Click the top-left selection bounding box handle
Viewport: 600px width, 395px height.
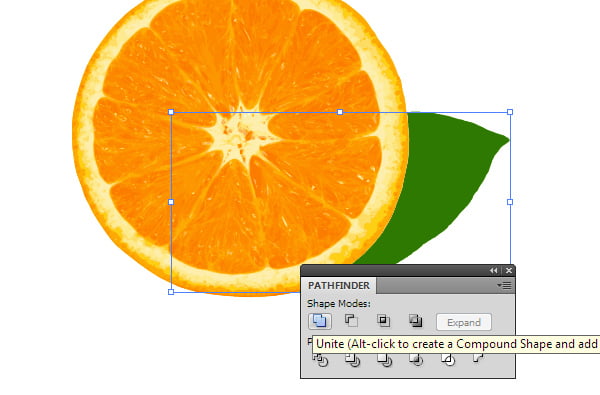point(171,112)
